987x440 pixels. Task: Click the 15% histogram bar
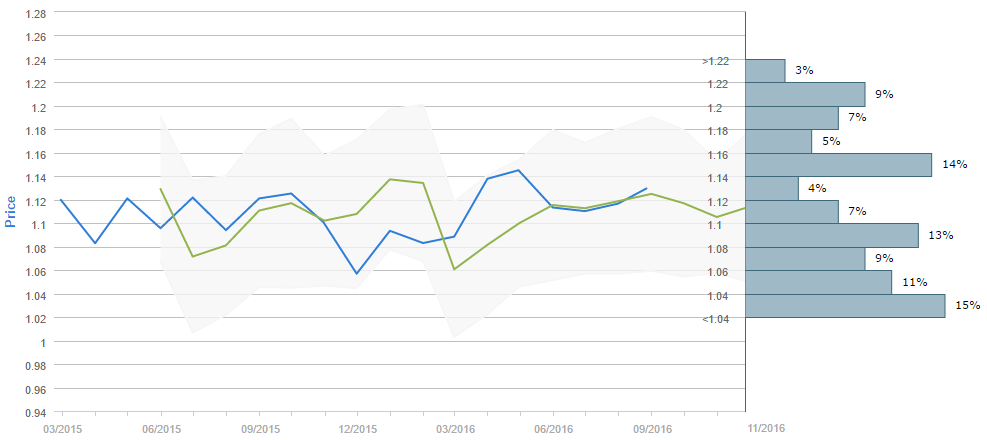(x=845, y=306)
